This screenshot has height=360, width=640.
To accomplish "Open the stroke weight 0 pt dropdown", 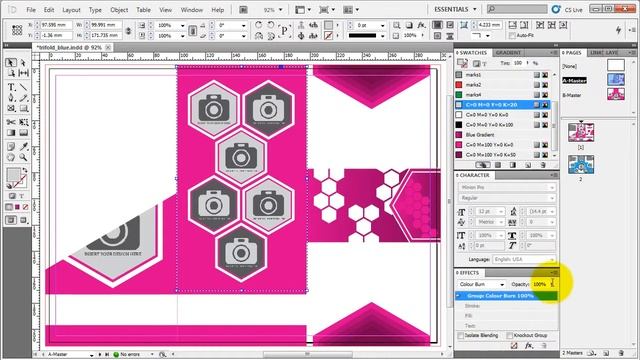I will 382,25.
